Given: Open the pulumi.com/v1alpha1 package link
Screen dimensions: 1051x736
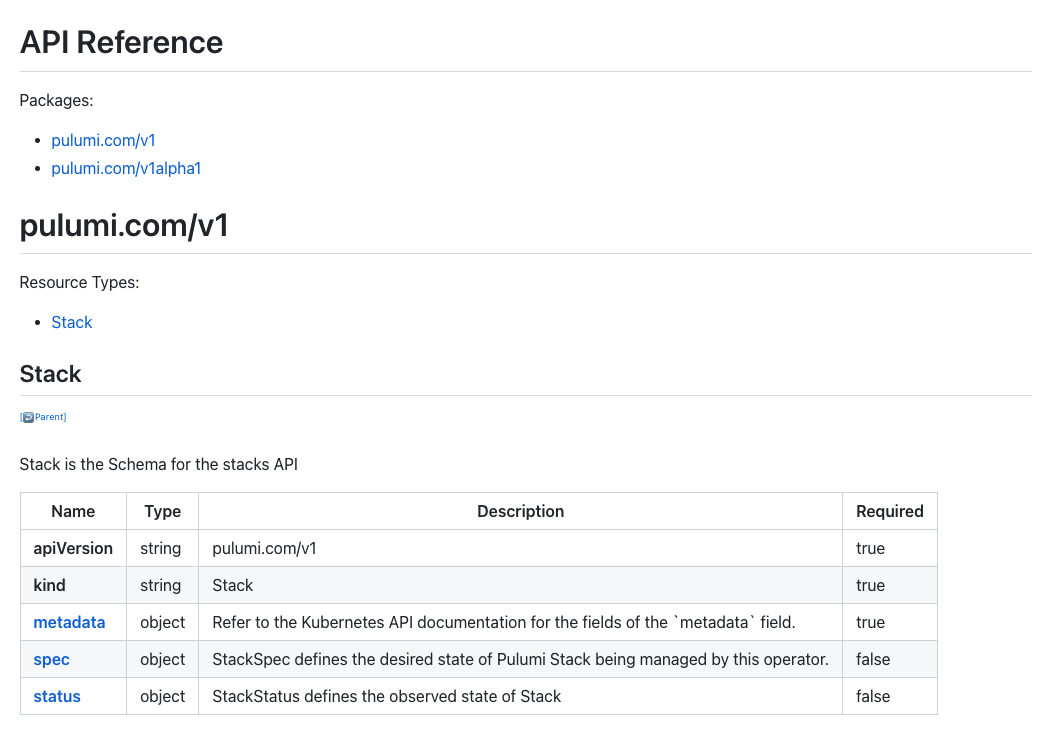Looking at the screenshot, I should pos(126,168).
